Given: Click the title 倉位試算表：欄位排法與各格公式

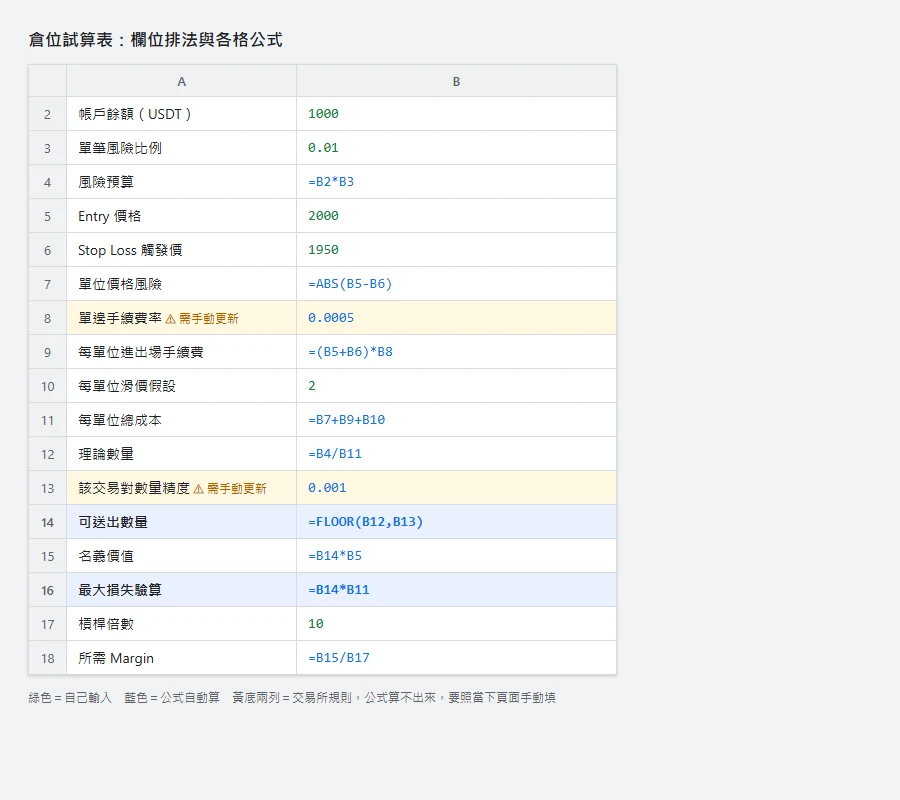Looking at the screenshot, I should click(156, 40).
